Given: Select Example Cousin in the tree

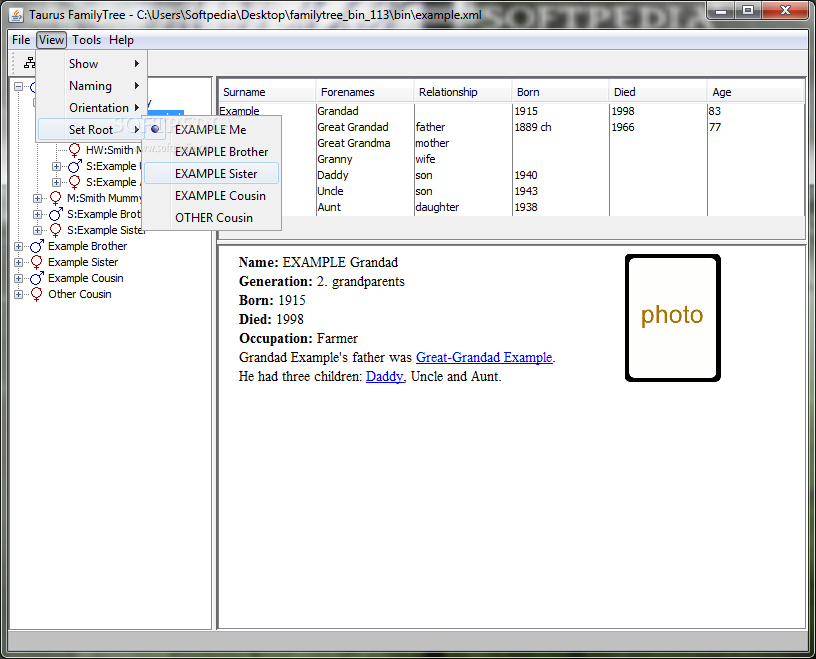Looking at the screenshot, I should tap(86, 278).
